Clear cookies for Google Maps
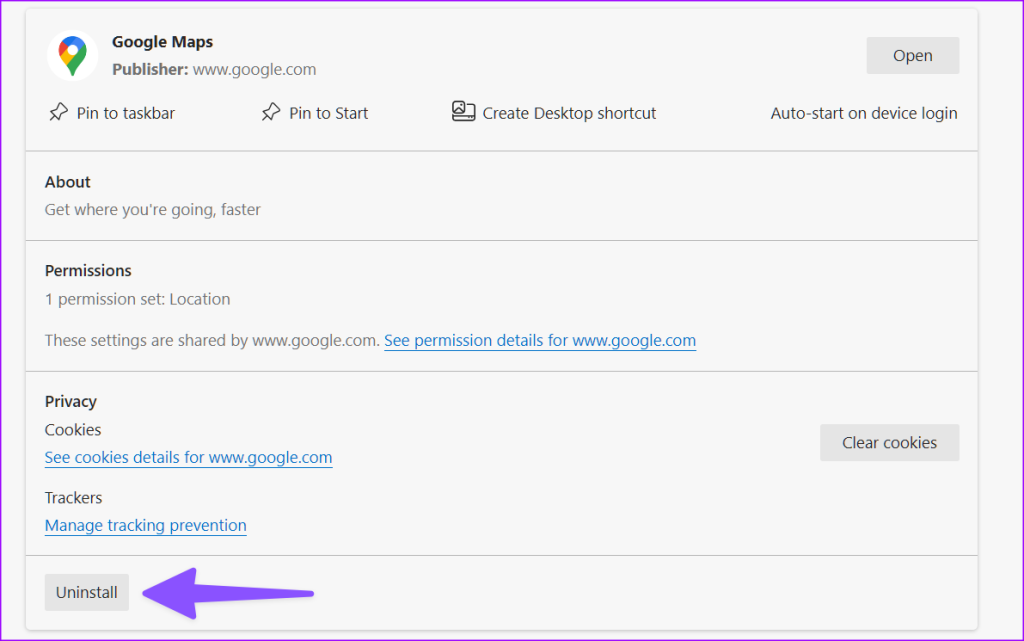 [x=889, y=442]
